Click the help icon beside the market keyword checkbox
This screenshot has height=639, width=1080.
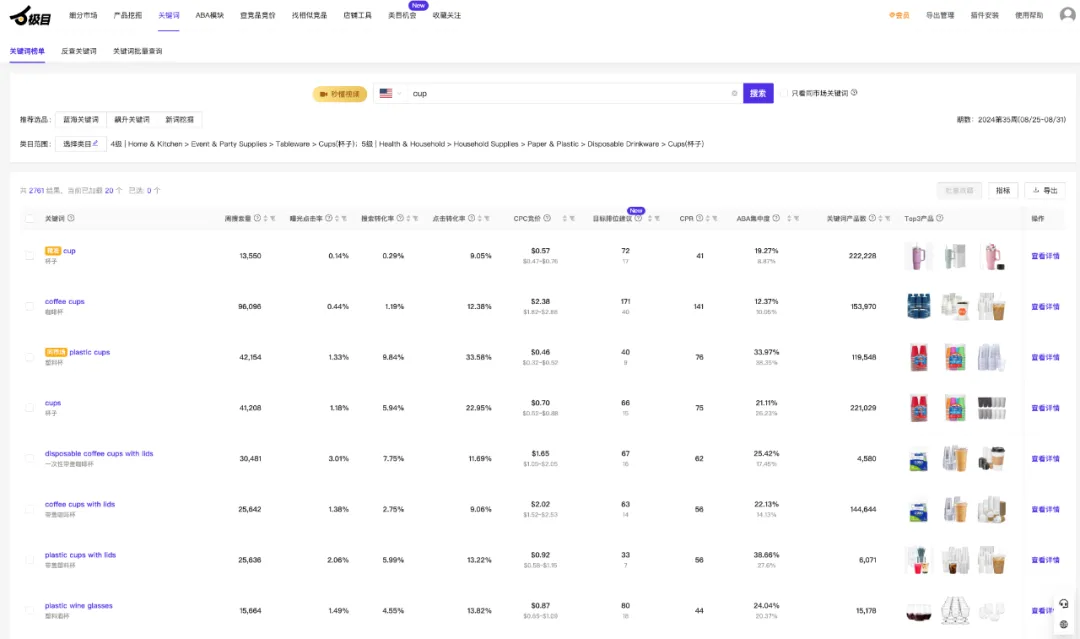click(854, 93)
